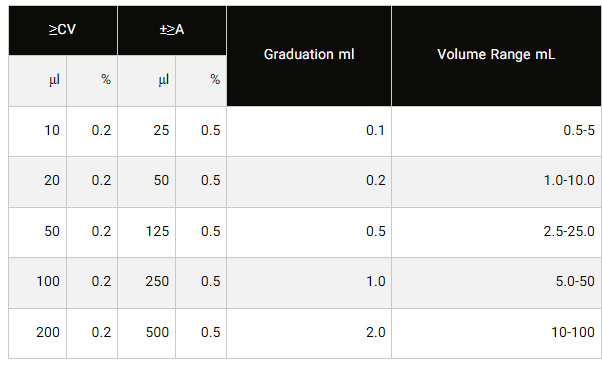The height and width of the screenshot is (371, 602).
Task: Select the 5.0-50 volume range cell
Action: pos(496,283)
